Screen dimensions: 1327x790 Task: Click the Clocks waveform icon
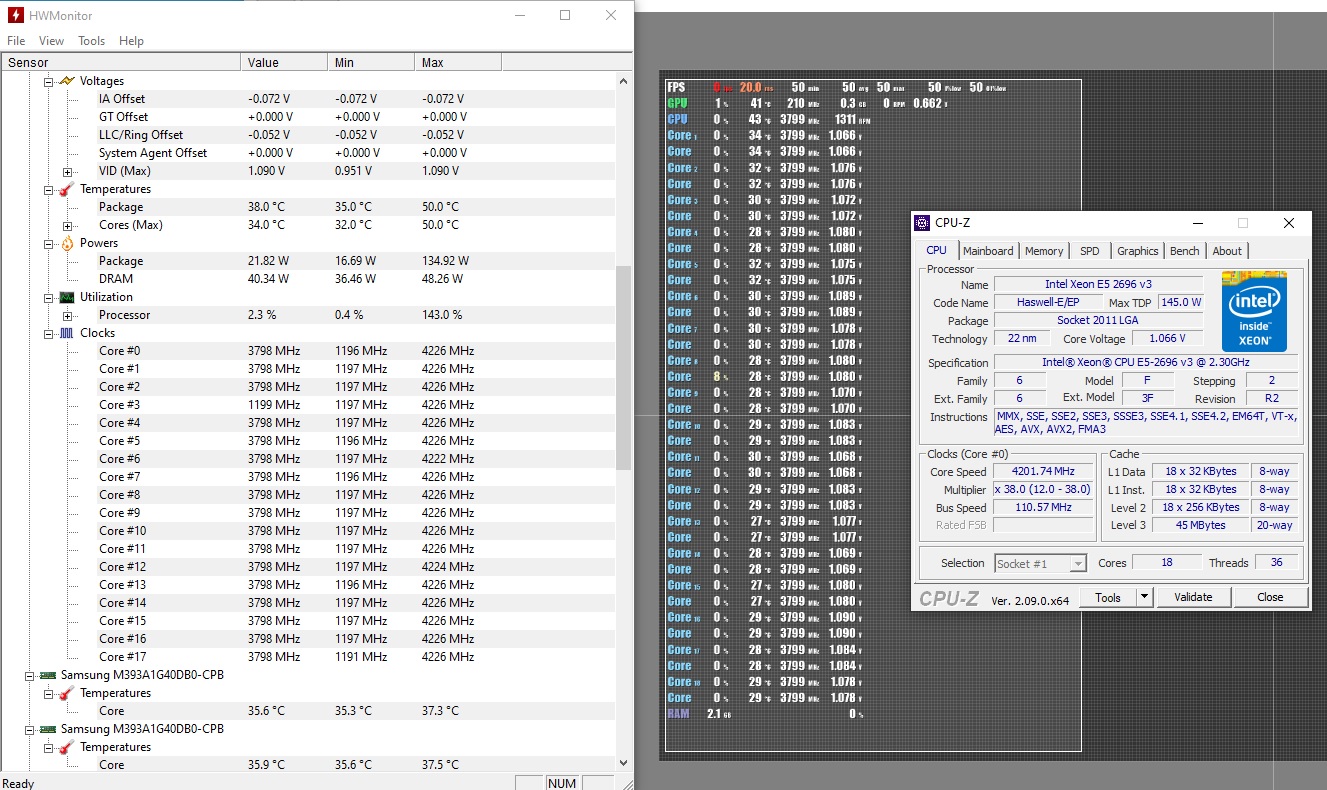[x=67, y=333]
